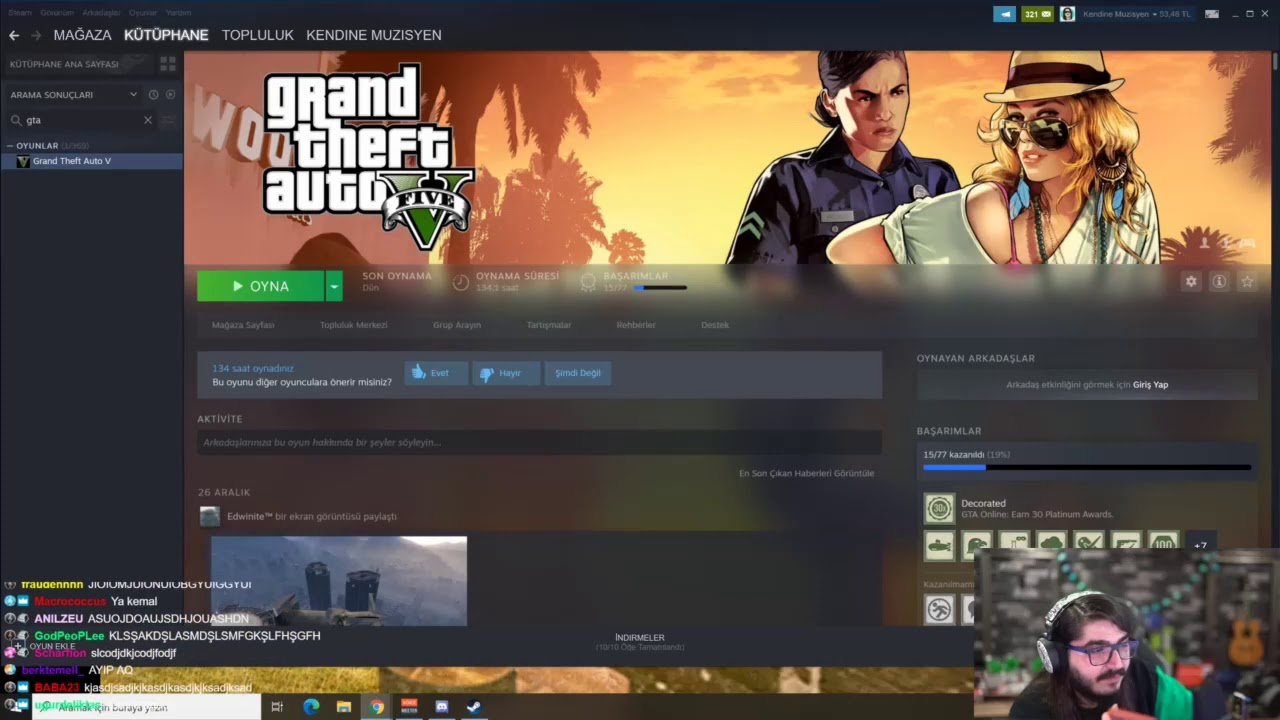Clear the gta search text
Viewport: 1280px width, 720px height.
tap(148, 120)
